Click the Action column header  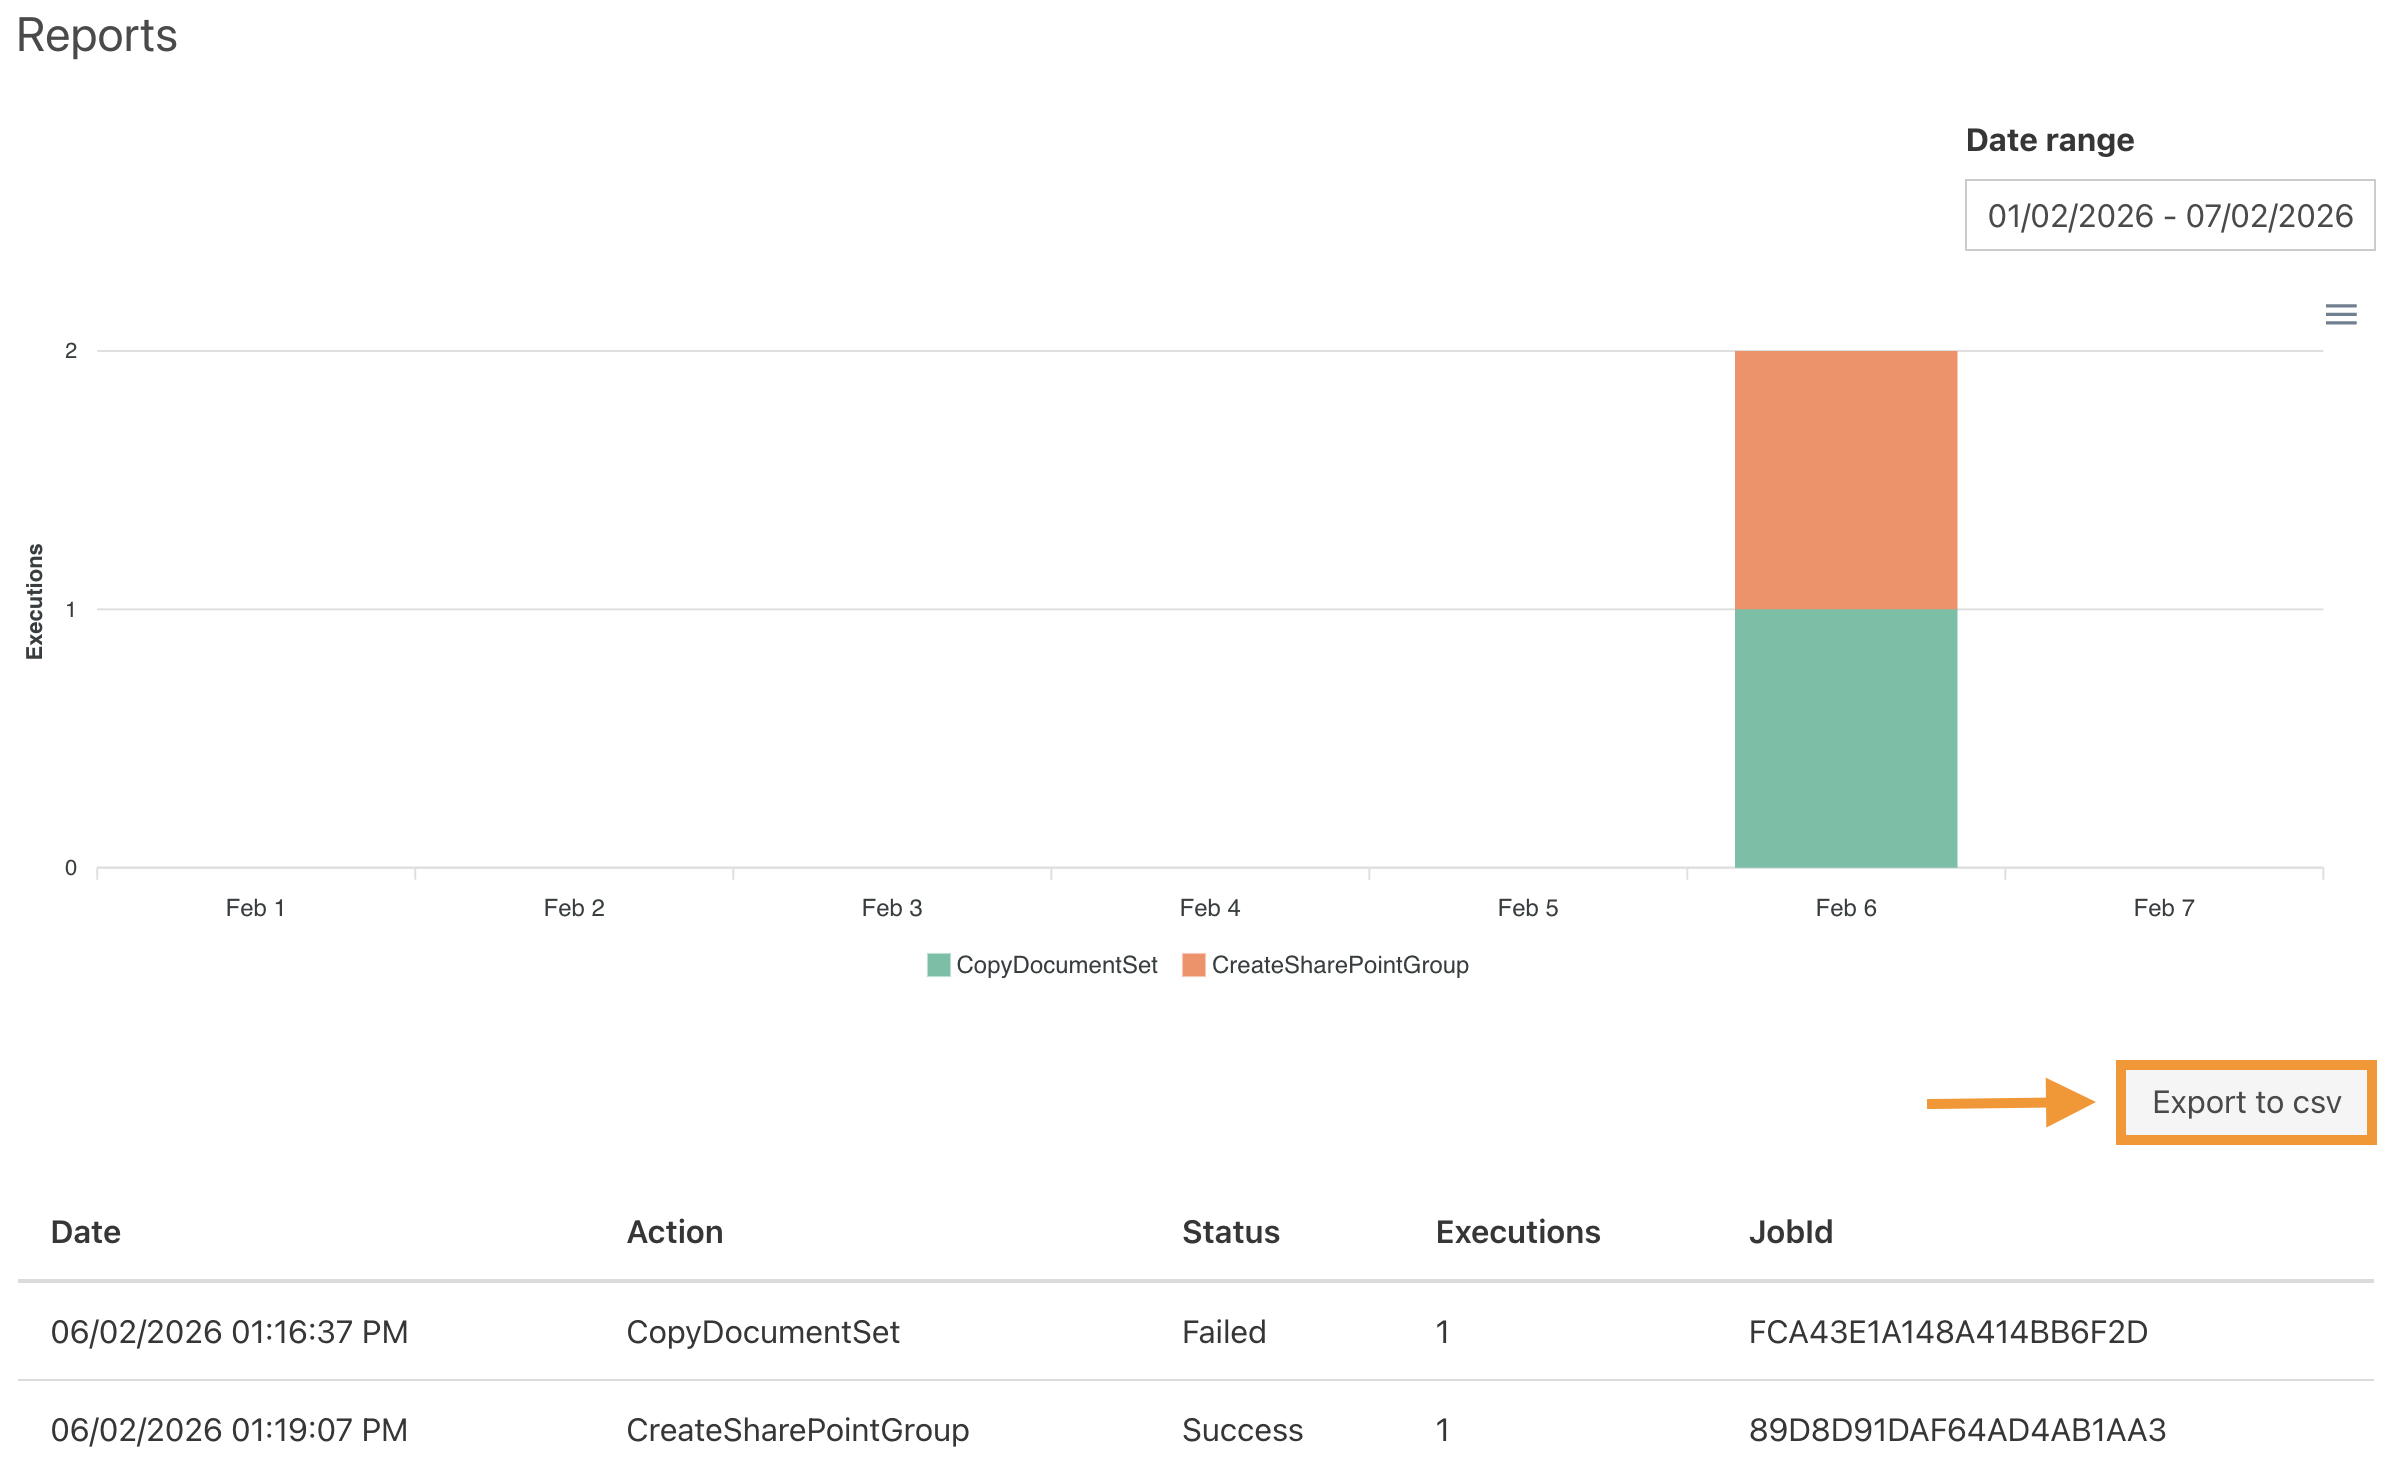pos(675,1231)
